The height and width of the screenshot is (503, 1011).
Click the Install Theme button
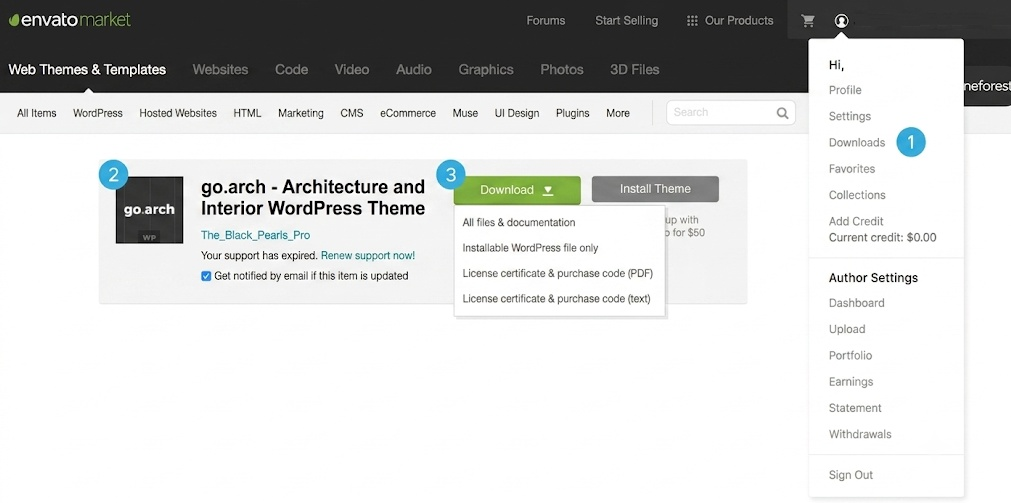[x=655, y=189]
